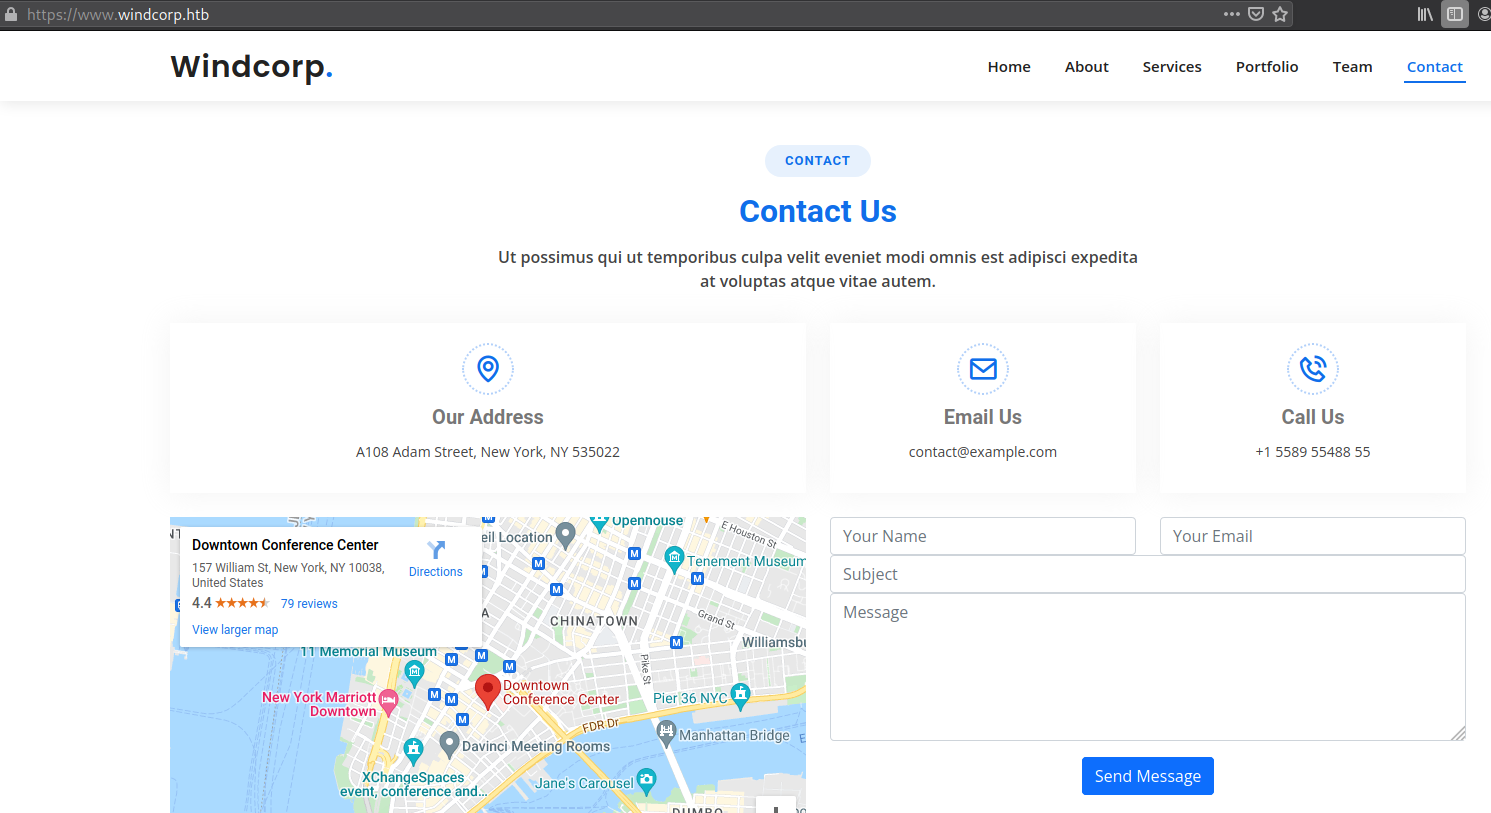Viewport: 1491px width, 813px height.
Task: Click the Directions arrow icon on map
Action: coord(436,550)
